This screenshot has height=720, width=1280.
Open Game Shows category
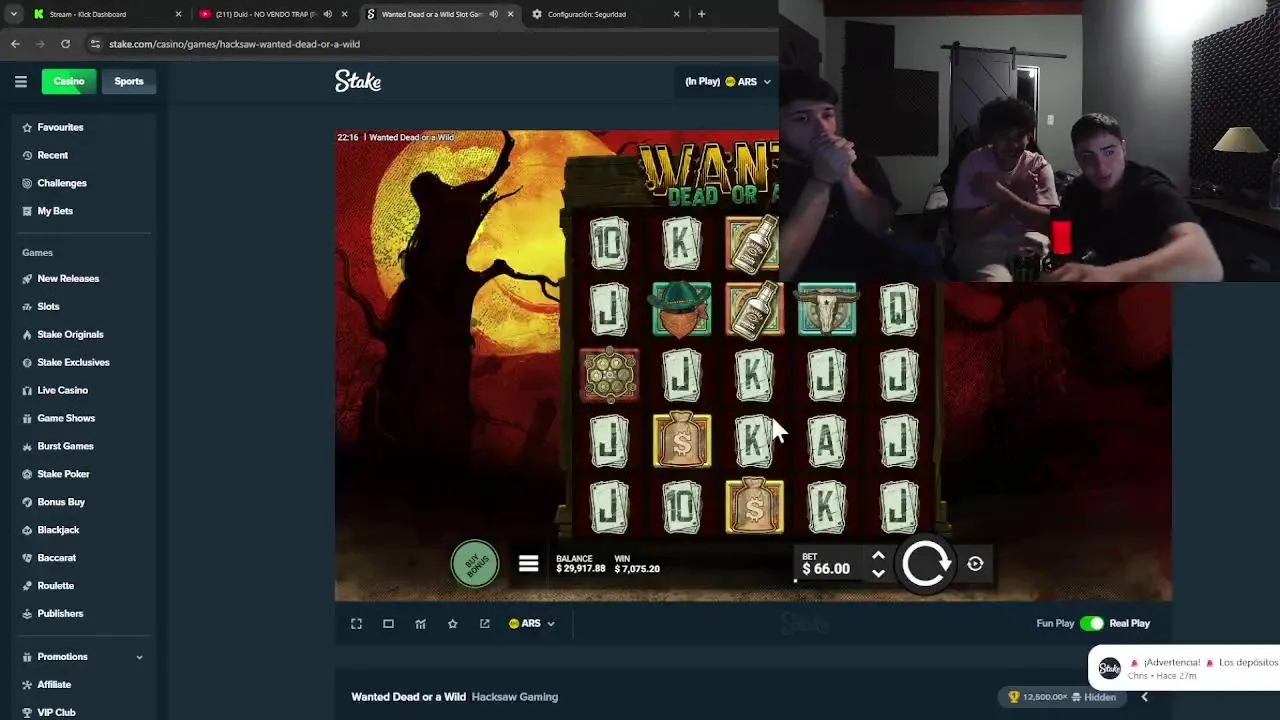66,418
